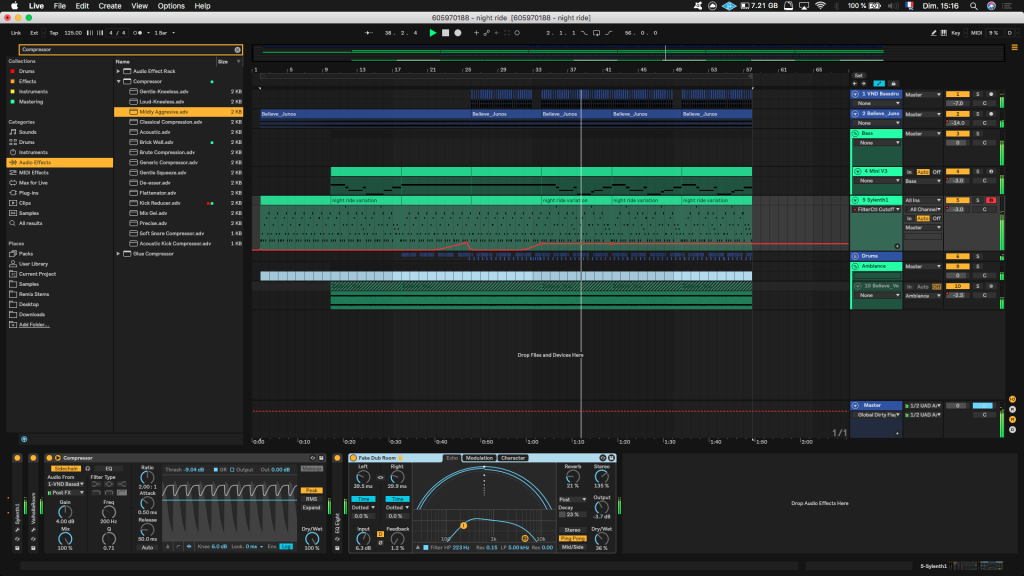Click the Key map button

click(955, 33)
